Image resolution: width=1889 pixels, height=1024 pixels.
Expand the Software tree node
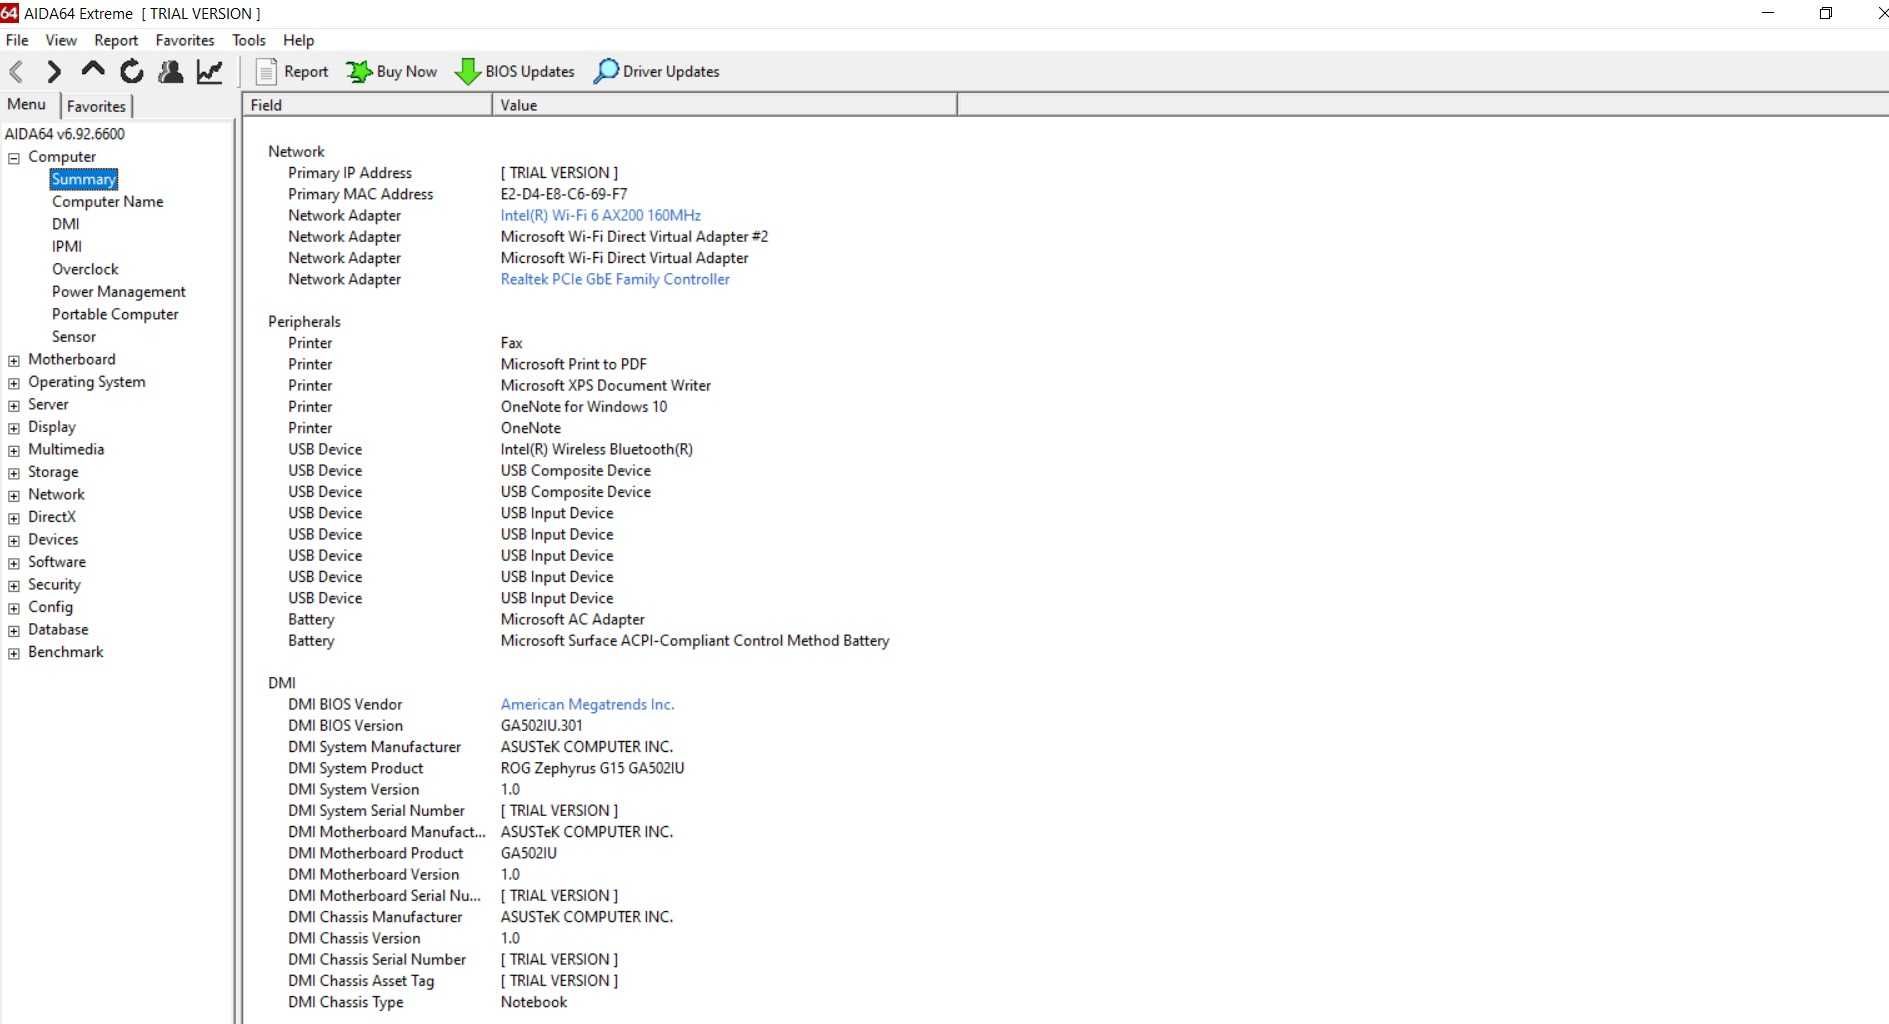click(x=14, y=563)
